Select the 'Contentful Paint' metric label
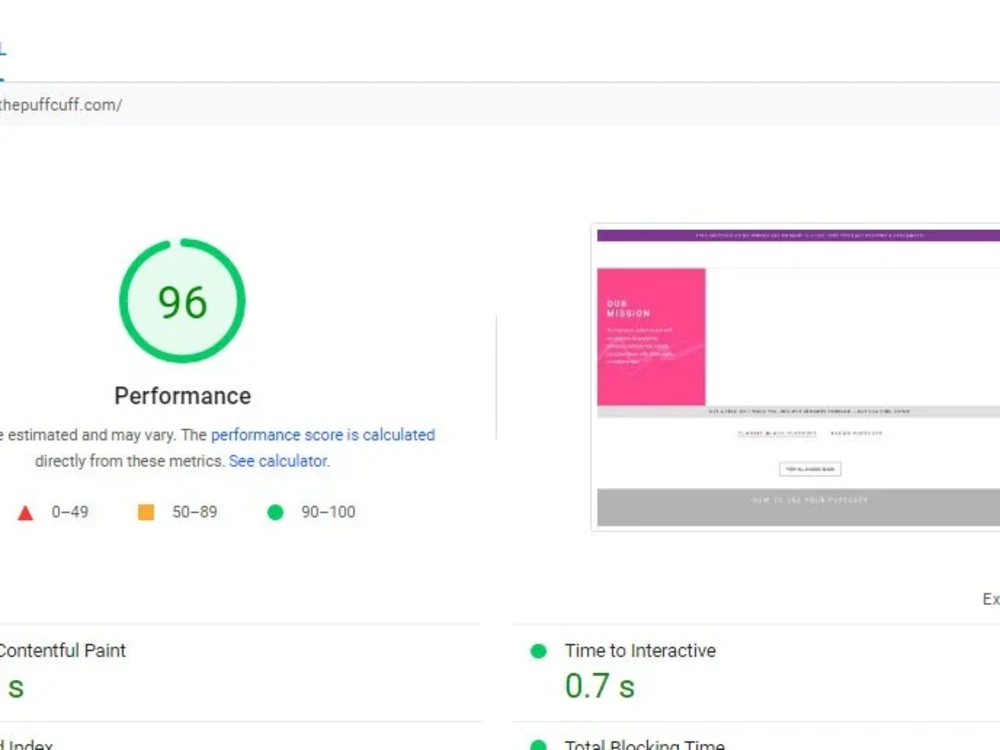Screen dimensions: 1000x750 [x=62, y=651]
